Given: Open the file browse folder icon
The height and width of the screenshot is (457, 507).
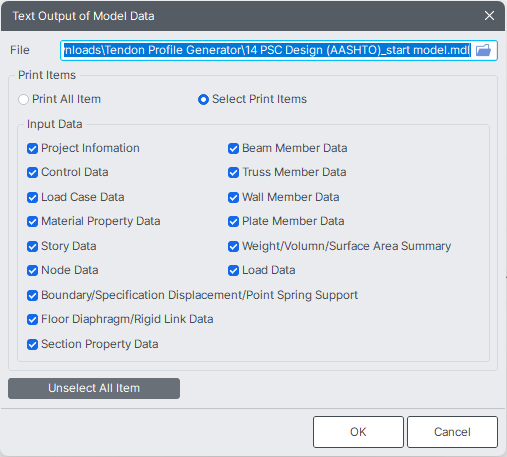Looking at the screenshot, I should (483, 50).
